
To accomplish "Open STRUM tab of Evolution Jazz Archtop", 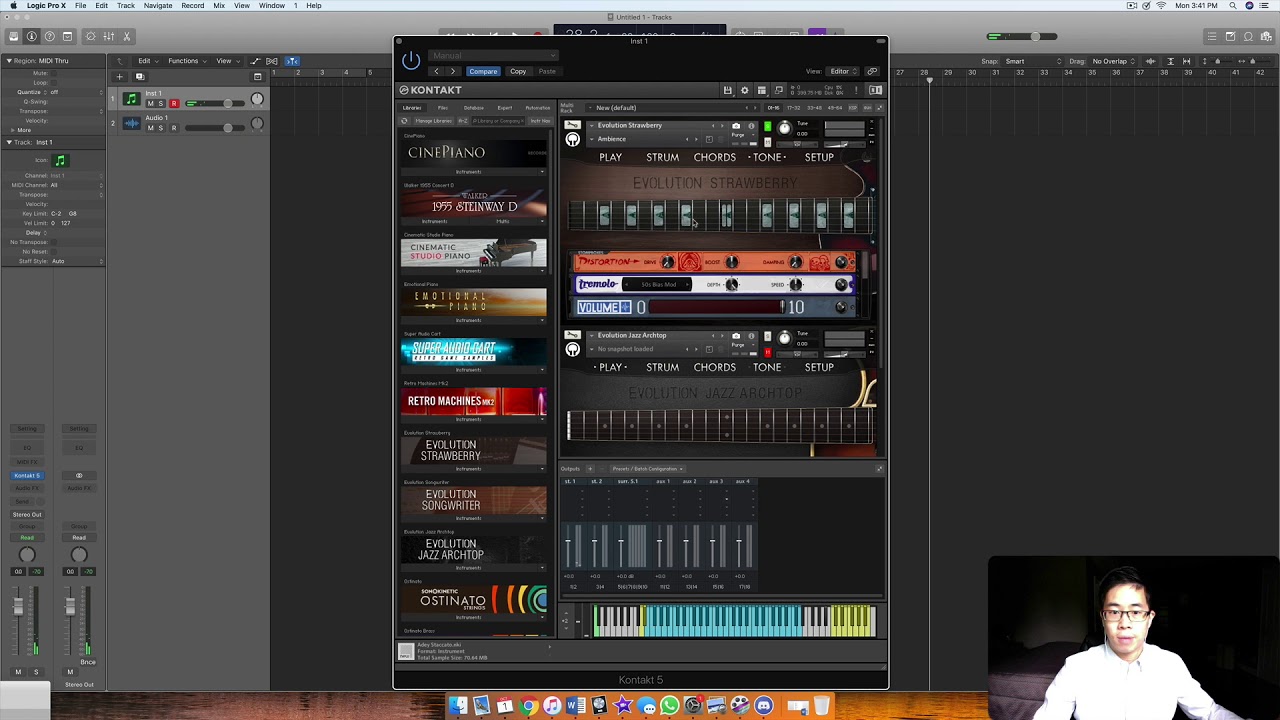I will 662,367.
